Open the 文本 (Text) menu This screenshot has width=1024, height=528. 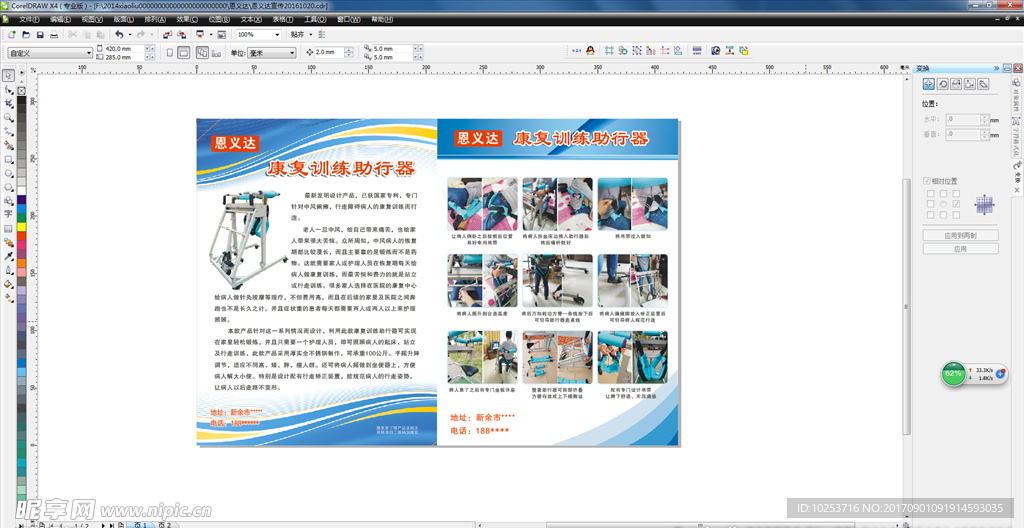[251, 20]
